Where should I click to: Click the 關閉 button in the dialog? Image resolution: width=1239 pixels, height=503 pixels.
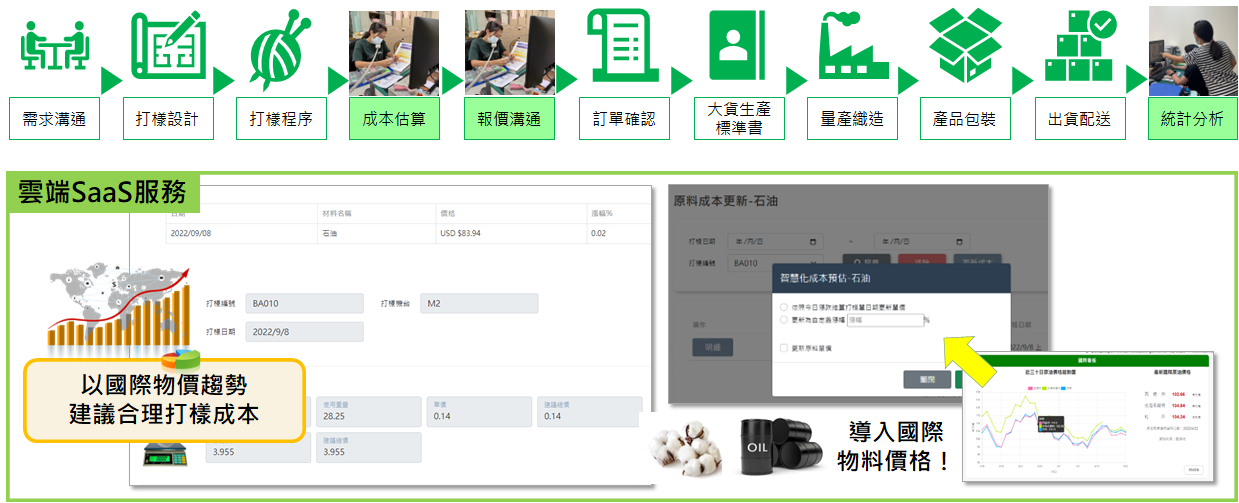pyautogui.click(x=926, y=380)
